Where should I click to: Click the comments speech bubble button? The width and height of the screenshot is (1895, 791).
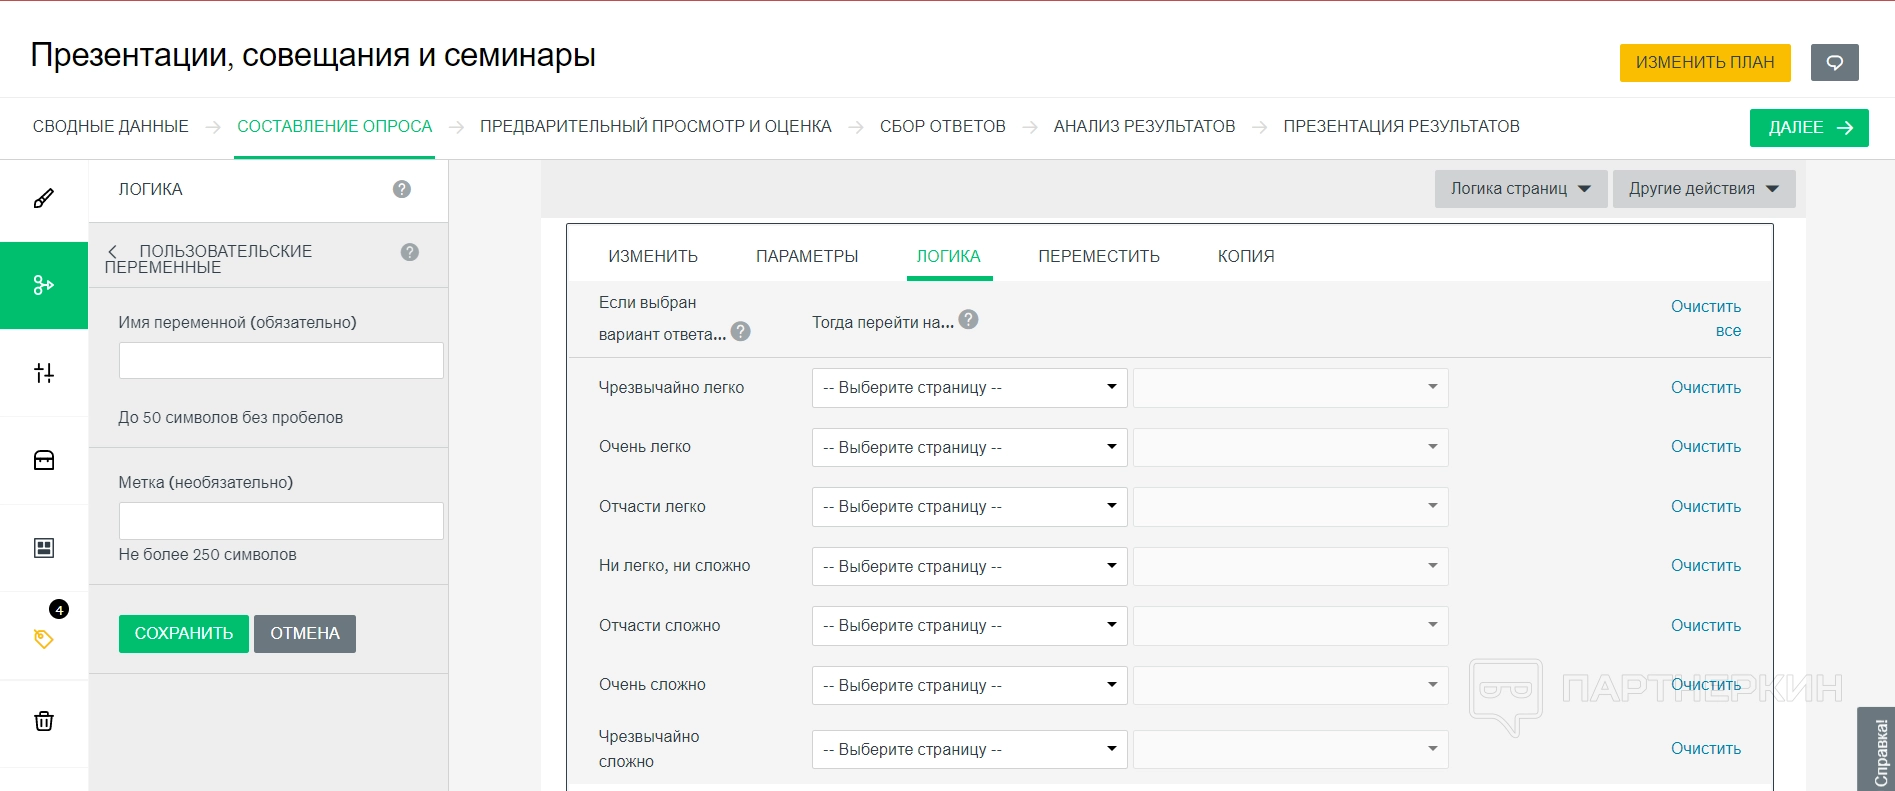(x=1834, y=62)
